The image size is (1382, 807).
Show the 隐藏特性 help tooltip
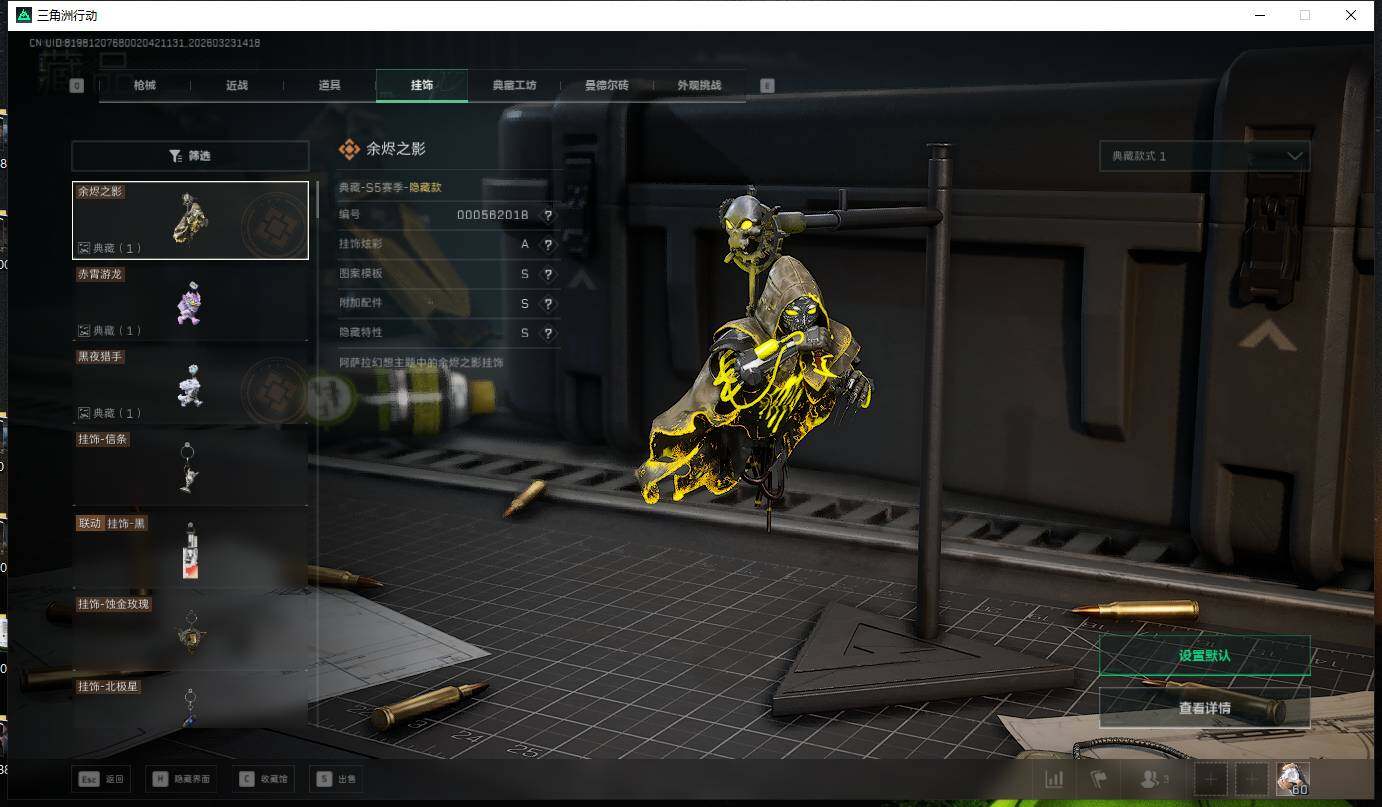(547, 333)
